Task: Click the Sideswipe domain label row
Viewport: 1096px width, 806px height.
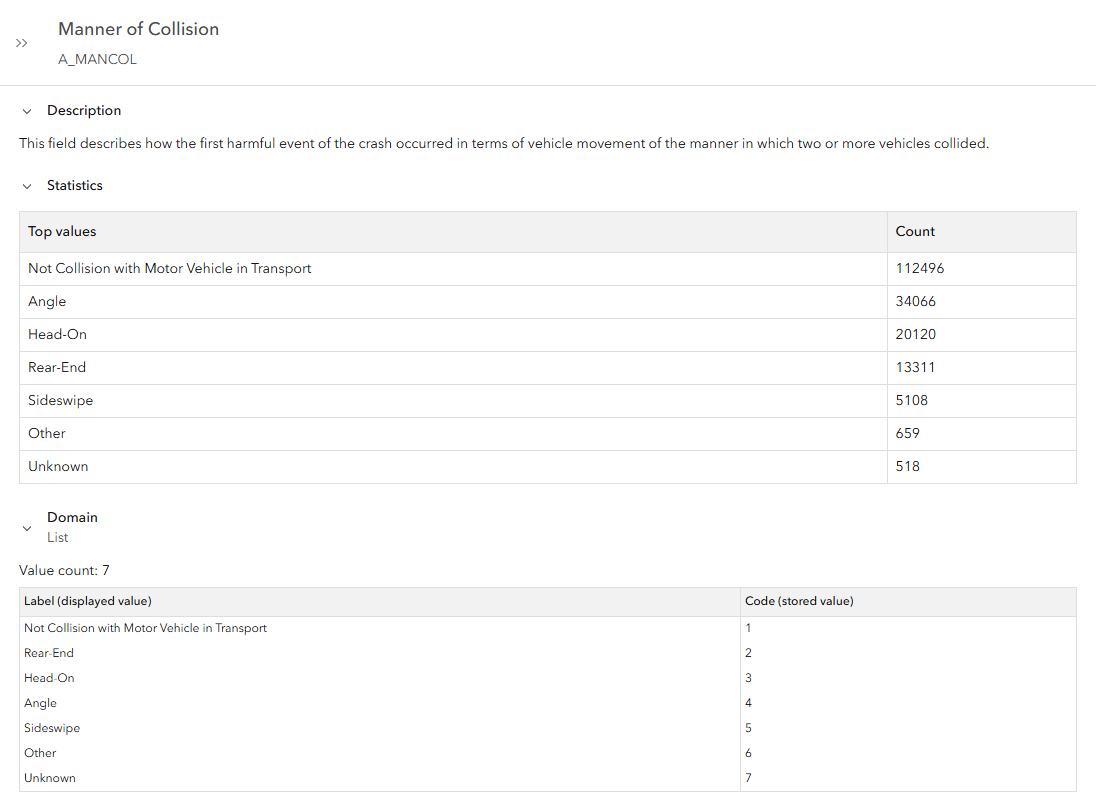Action: coord(52,728)
